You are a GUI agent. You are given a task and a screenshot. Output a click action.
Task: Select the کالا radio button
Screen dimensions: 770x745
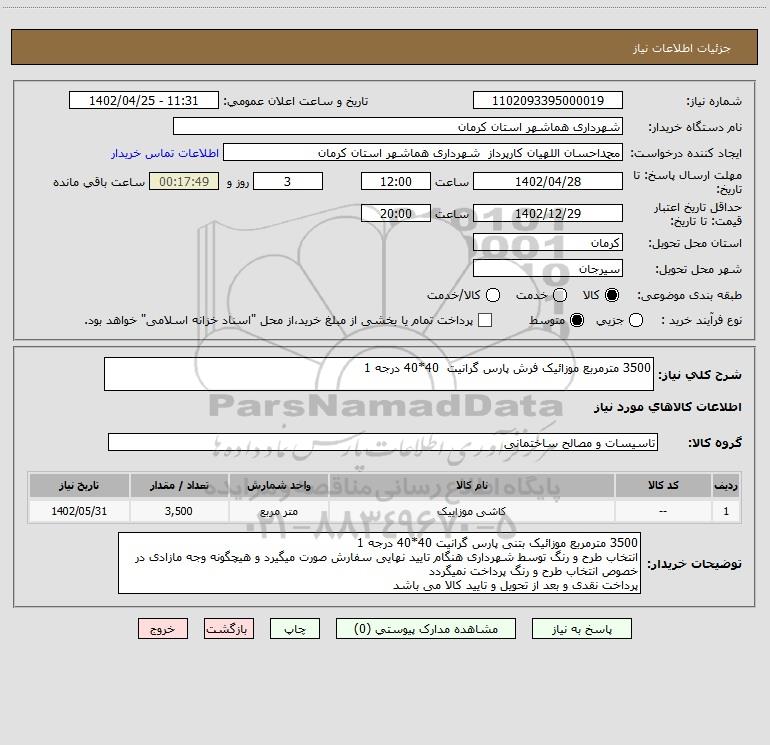pyautogui.click(x=612, y=295)
